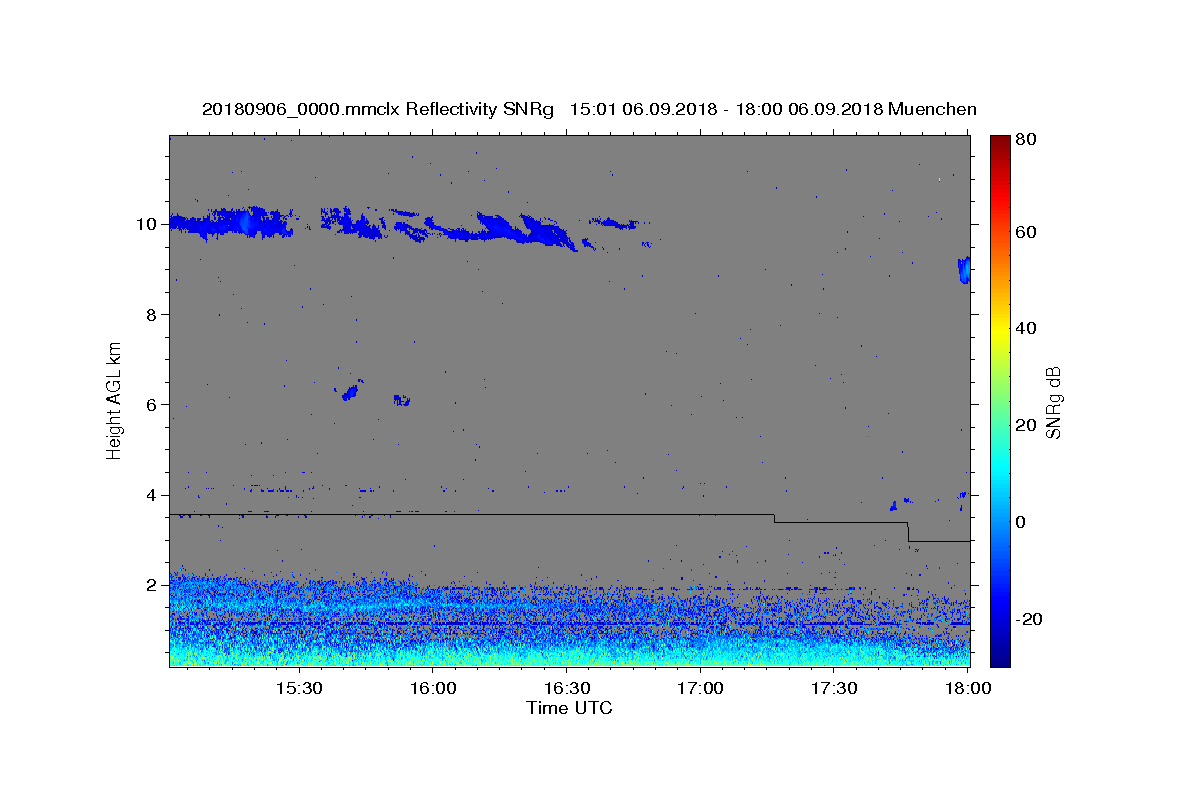Click the 6 km height tick label
The width and height of the screenshot is (1200, 800).
coord(152,404)
